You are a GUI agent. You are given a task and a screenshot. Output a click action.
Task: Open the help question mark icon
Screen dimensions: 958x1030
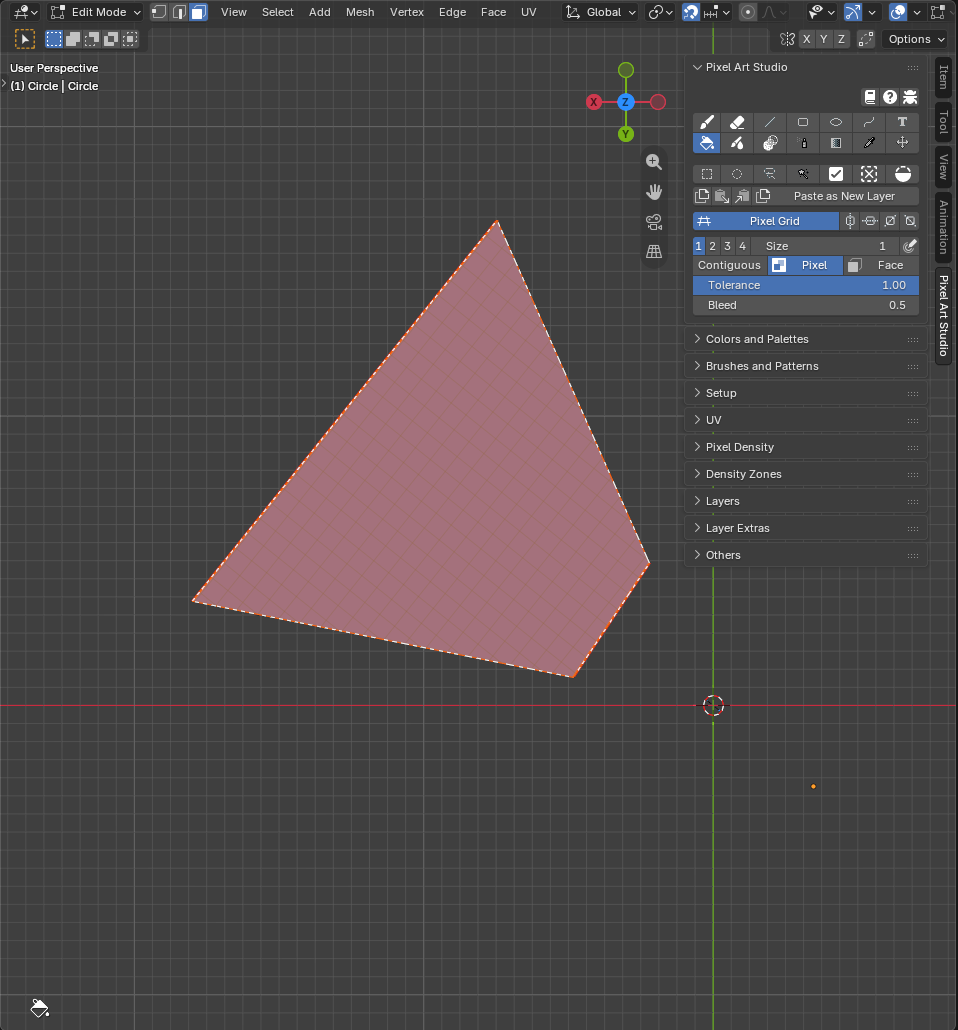tap(890, 97)
